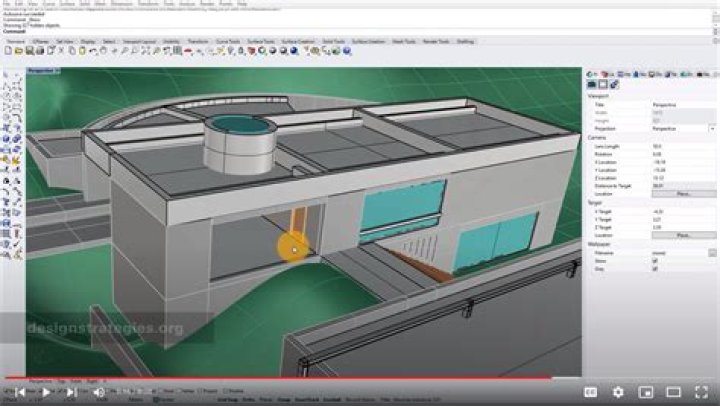Click wallpaper filename browse button
Viewport: 720px width, 406px height.
[712, 254]
